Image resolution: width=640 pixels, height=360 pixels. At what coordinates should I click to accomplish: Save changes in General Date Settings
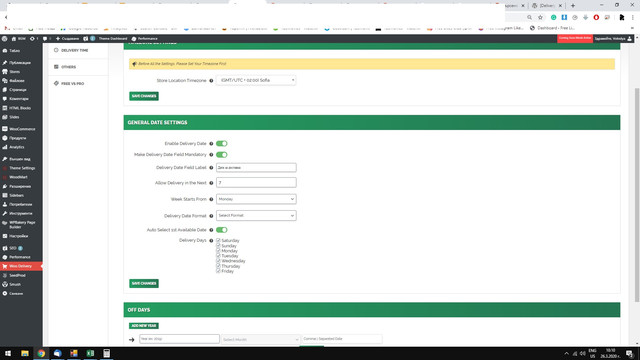(x=144, y=283)
